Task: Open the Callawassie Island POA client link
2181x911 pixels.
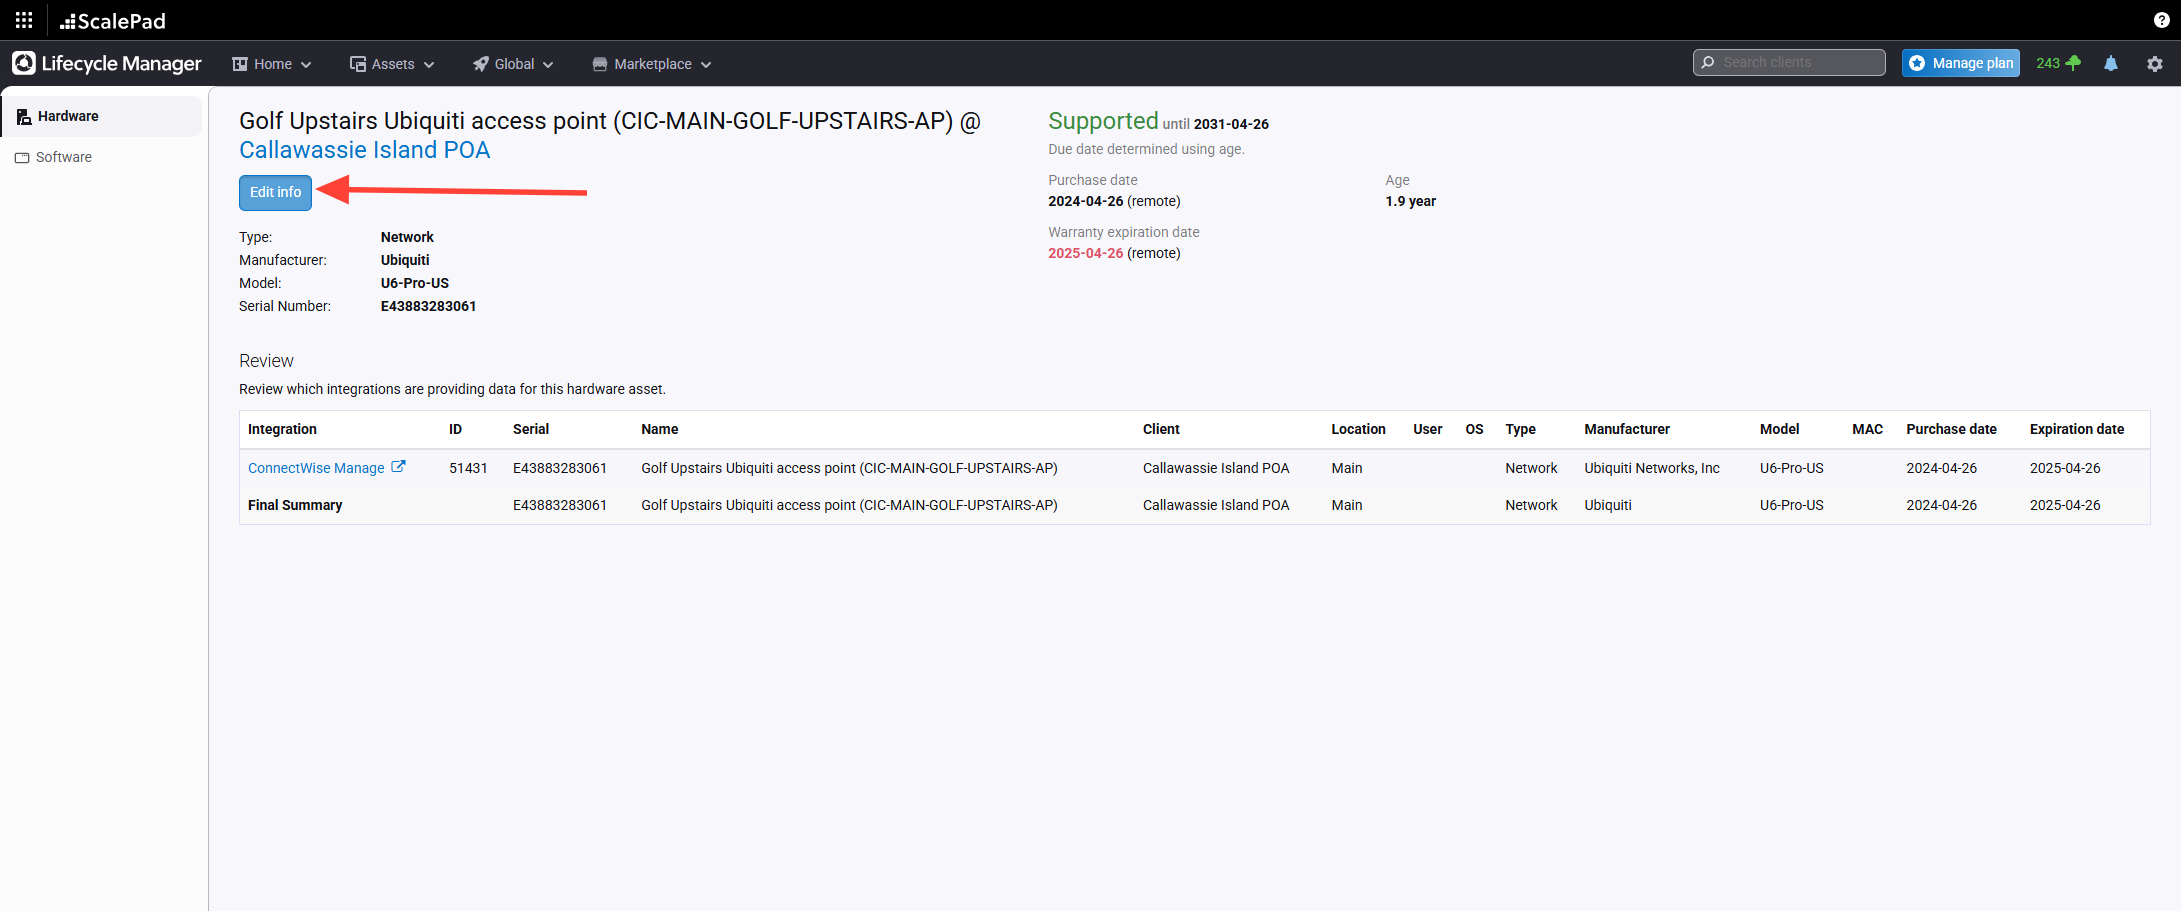Action: coord(364,150)
